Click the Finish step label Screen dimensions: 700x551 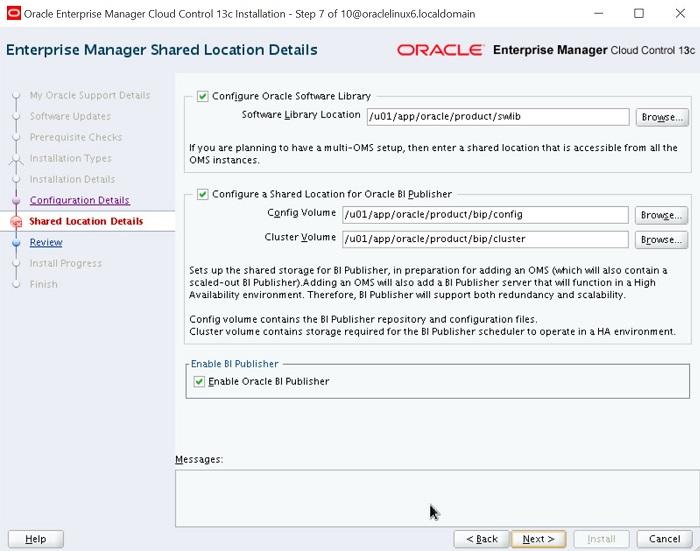pos(43,284)
